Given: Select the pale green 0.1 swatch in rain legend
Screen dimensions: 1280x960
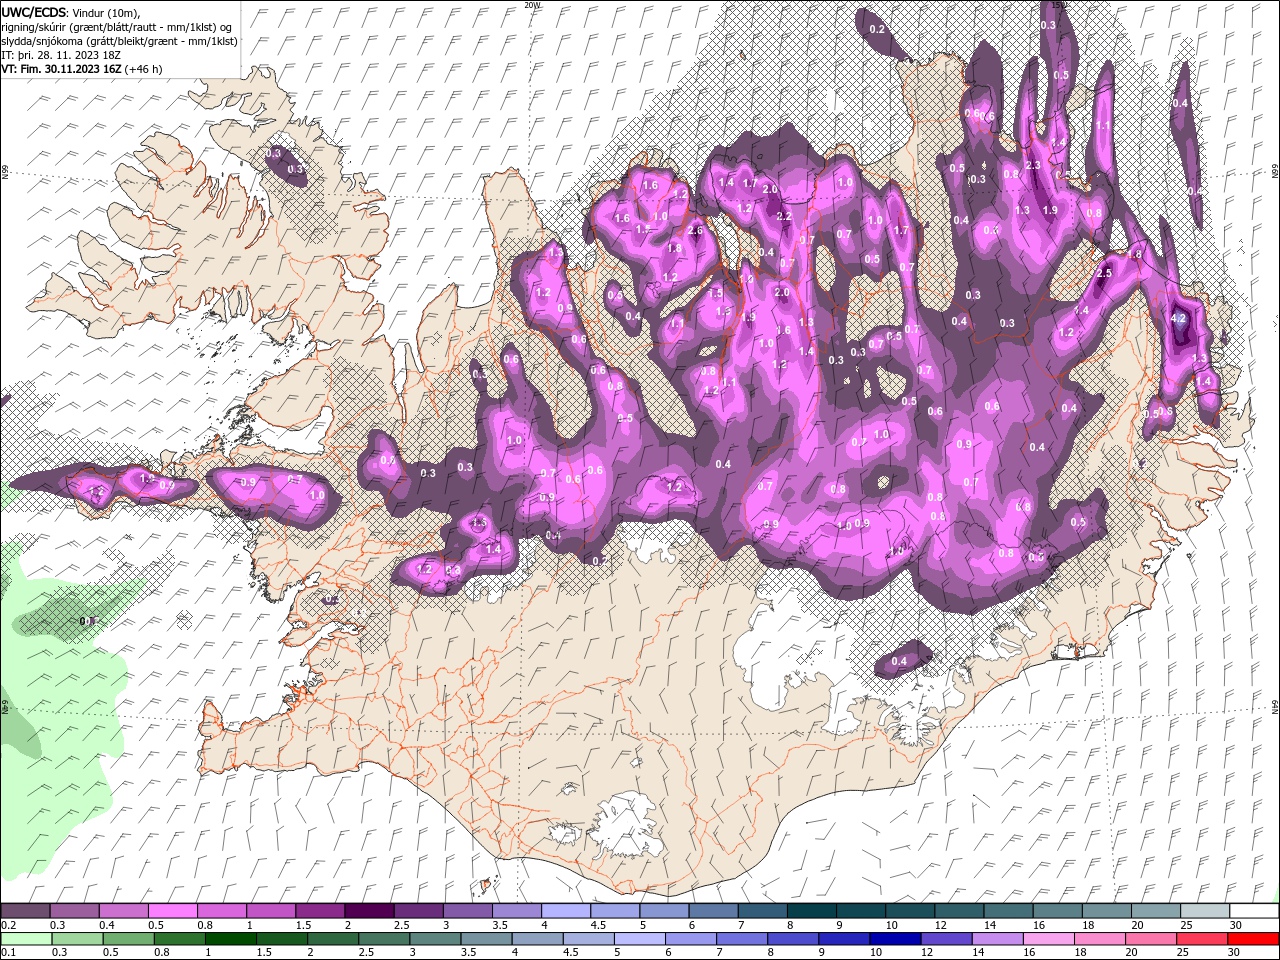Looking at the screenshot, I should 26,939.
